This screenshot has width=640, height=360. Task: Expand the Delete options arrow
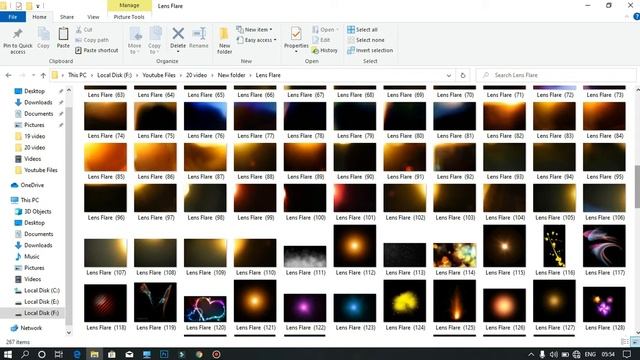click(x=178, y=52)
